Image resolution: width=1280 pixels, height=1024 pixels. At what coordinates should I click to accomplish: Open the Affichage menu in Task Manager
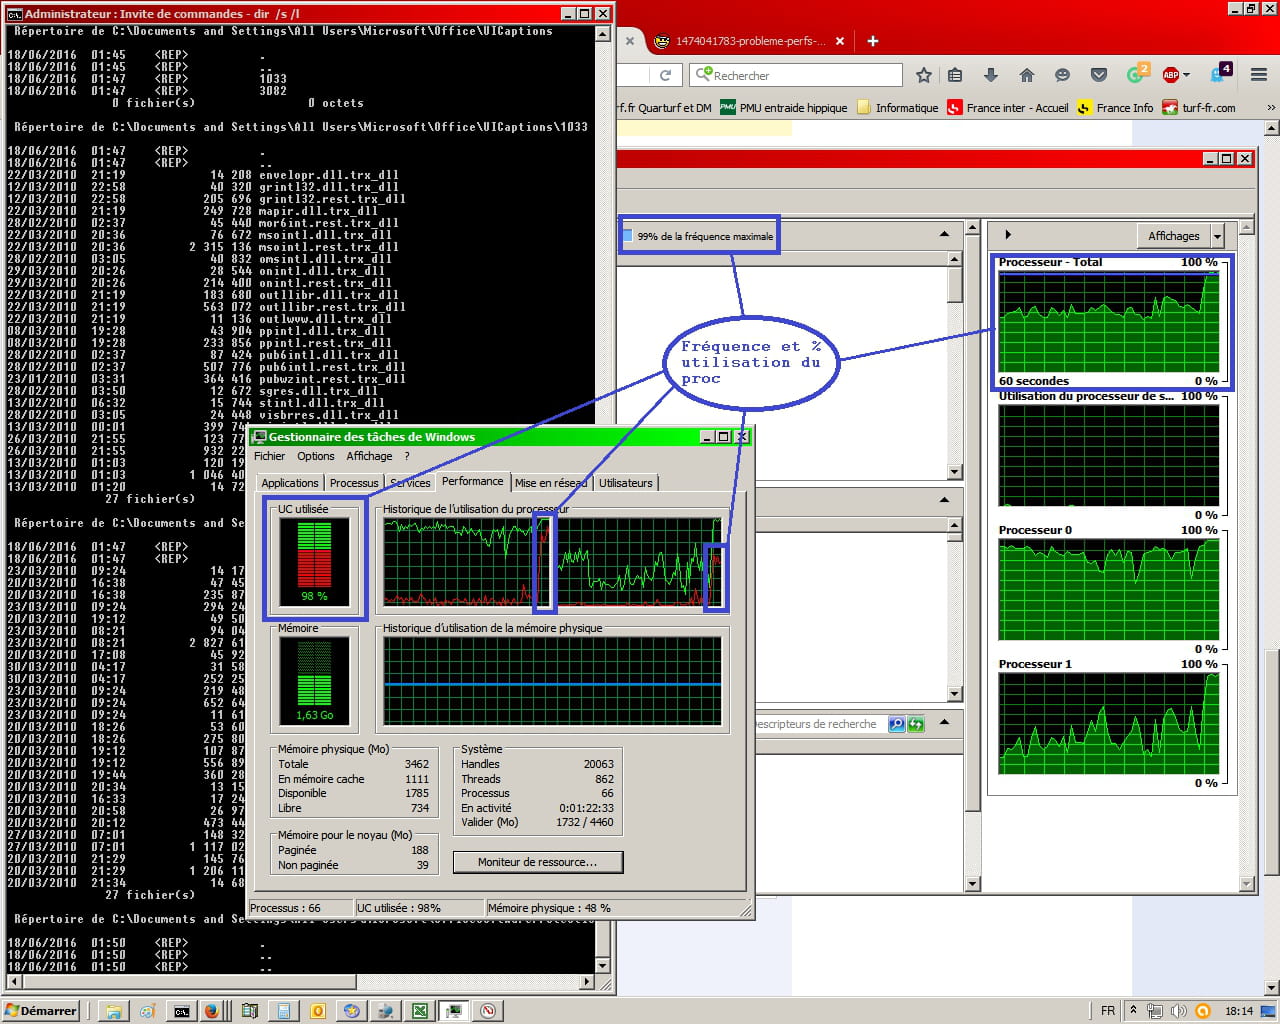coord(369,456)
